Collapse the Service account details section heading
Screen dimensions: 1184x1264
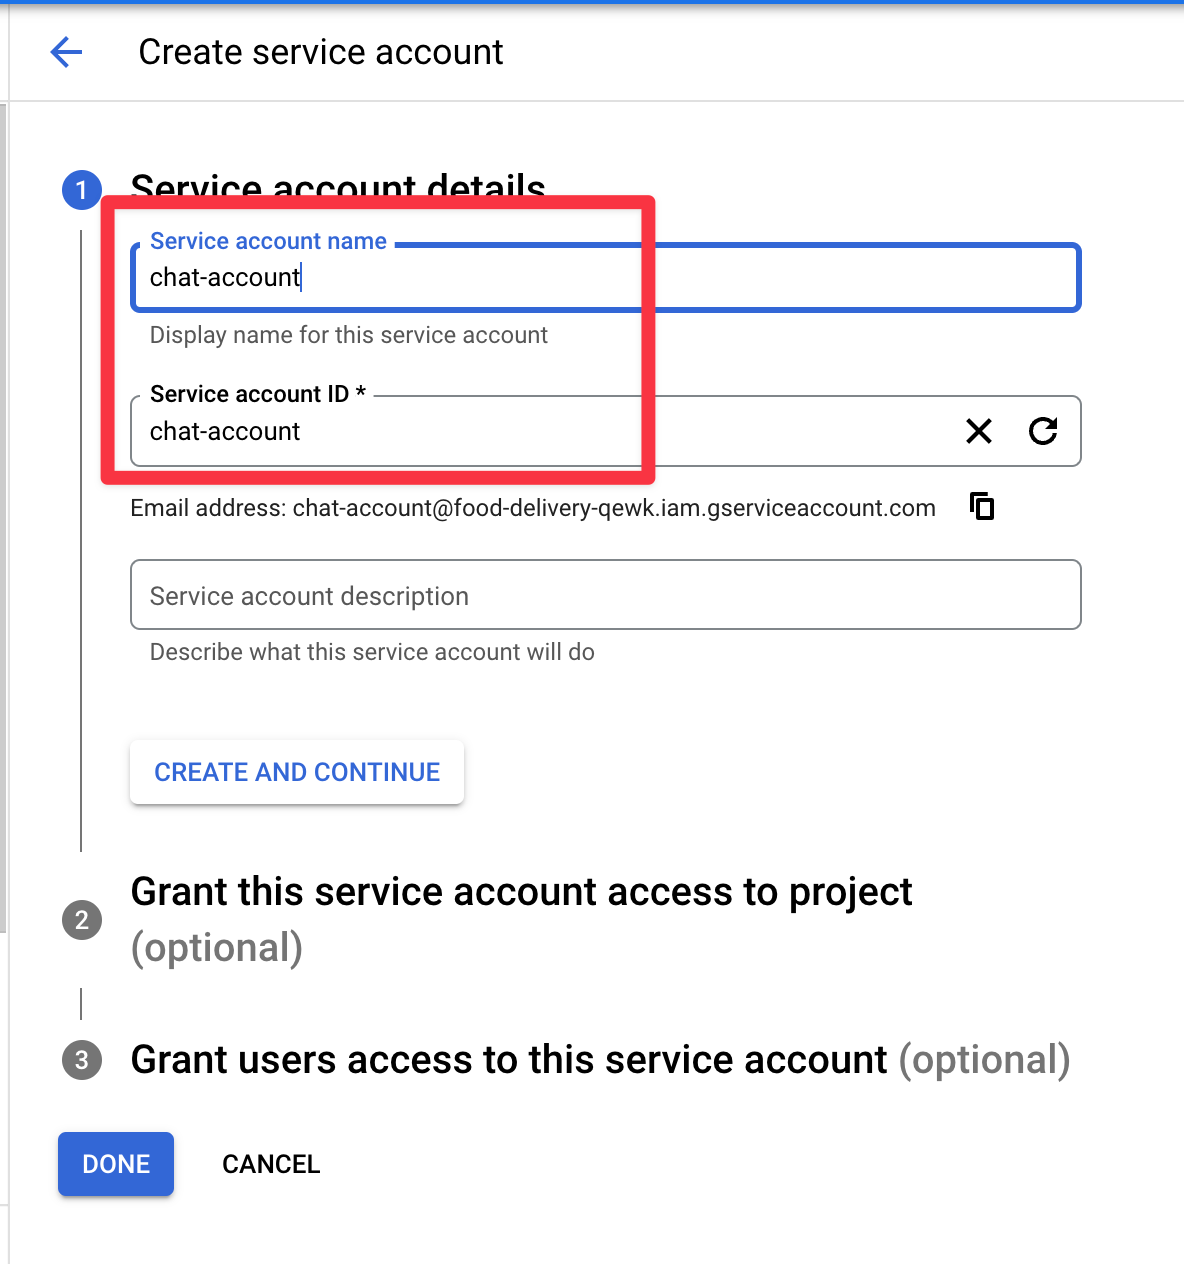(338, 184)
